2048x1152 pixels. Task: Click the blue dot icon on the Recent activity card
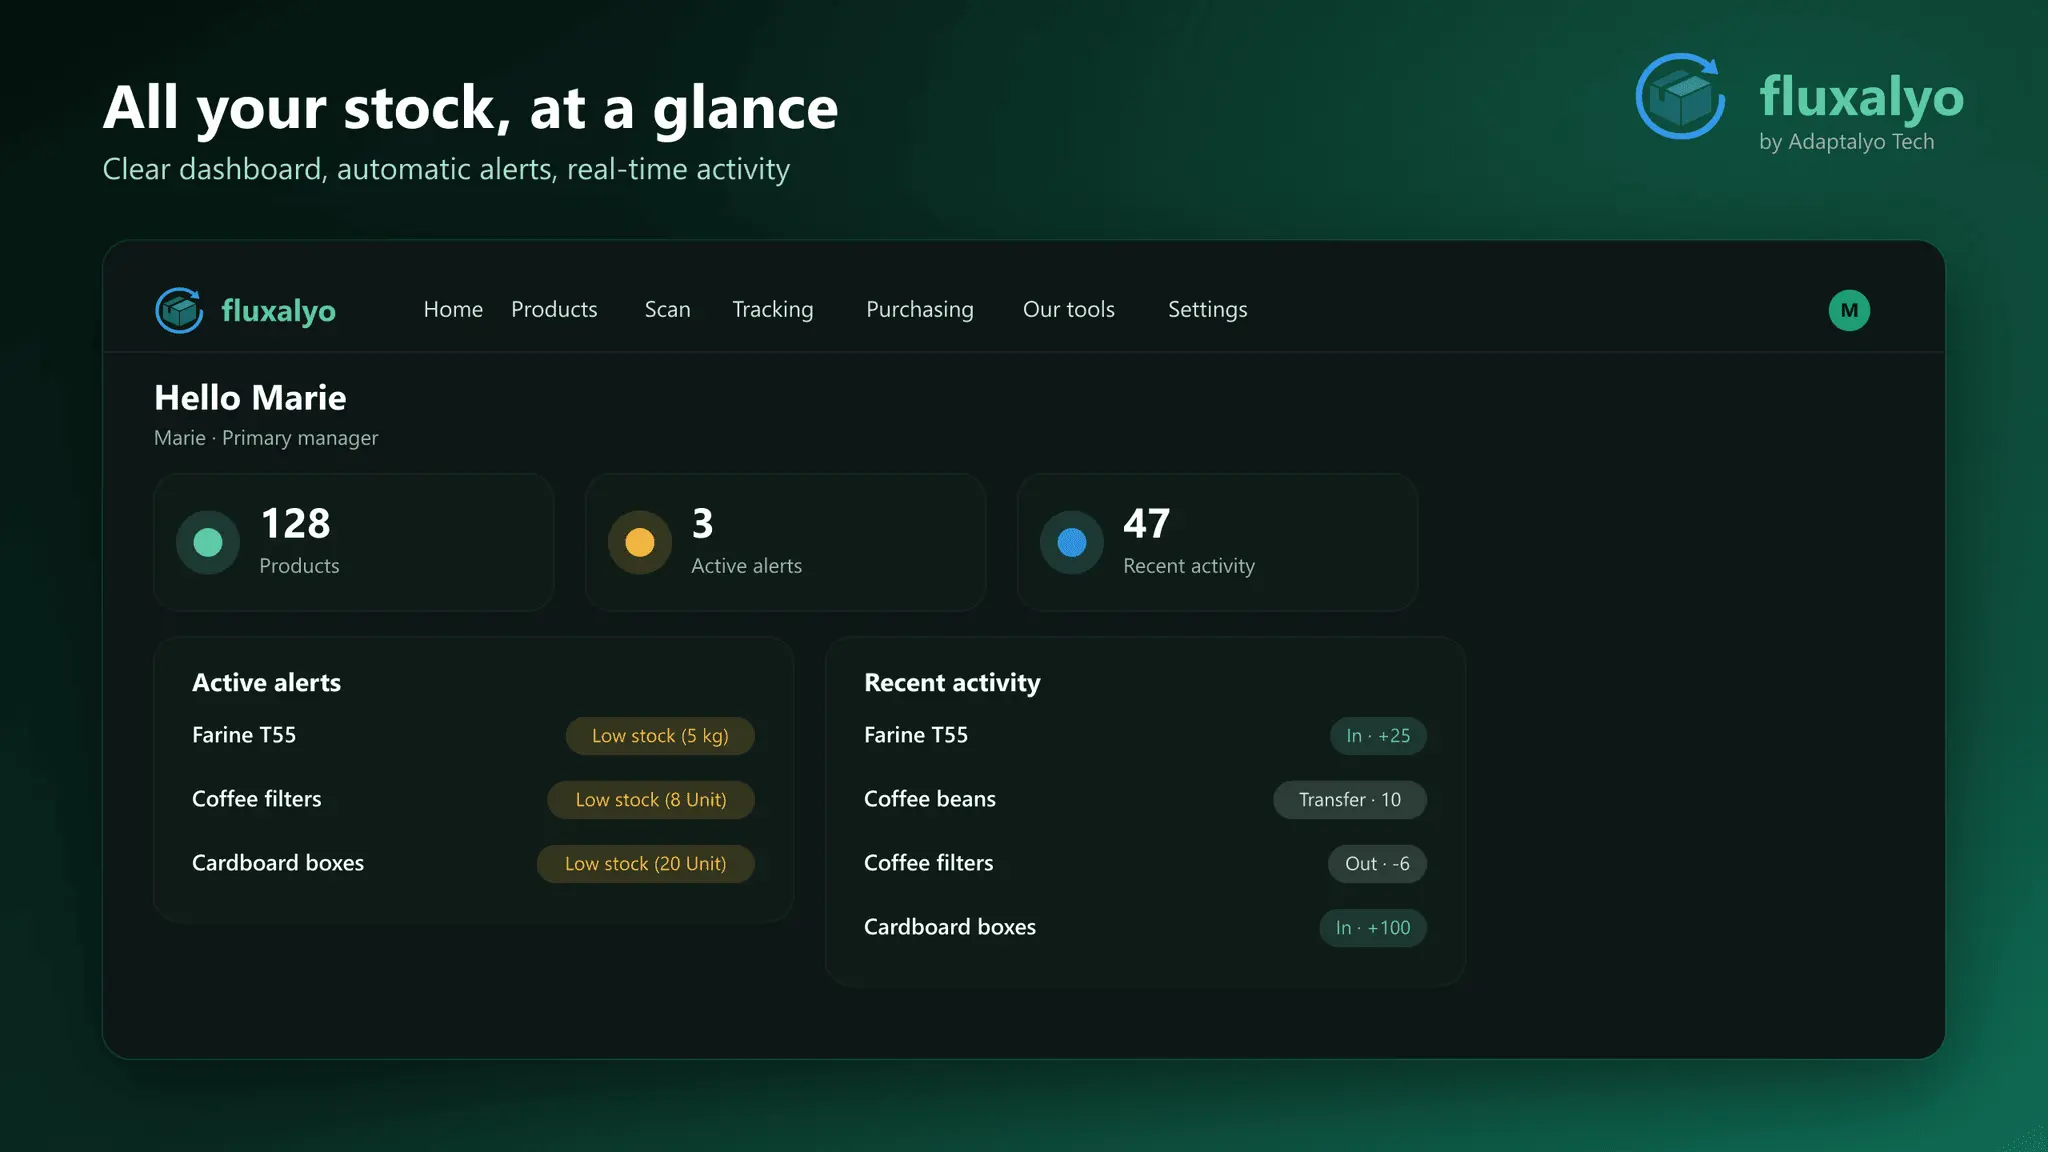[x=1072, y=542]
